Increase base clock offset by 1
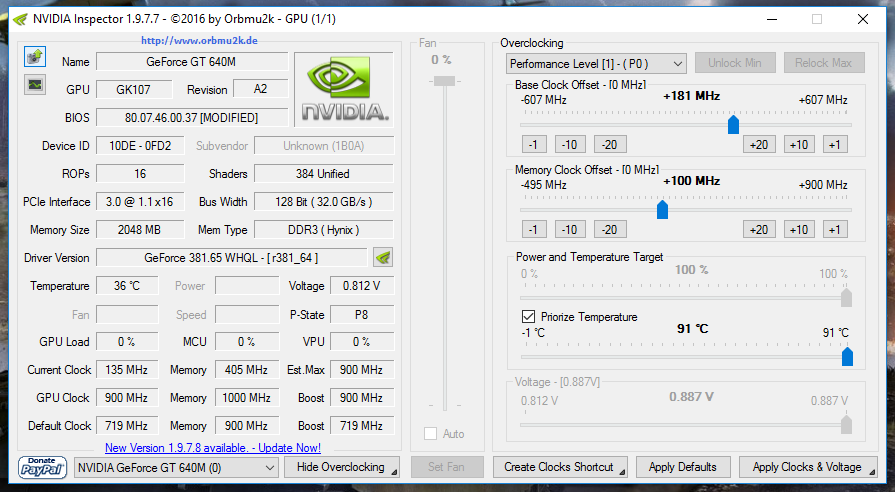895x492 pixels. pyautogui.click(x=835, y=144)
